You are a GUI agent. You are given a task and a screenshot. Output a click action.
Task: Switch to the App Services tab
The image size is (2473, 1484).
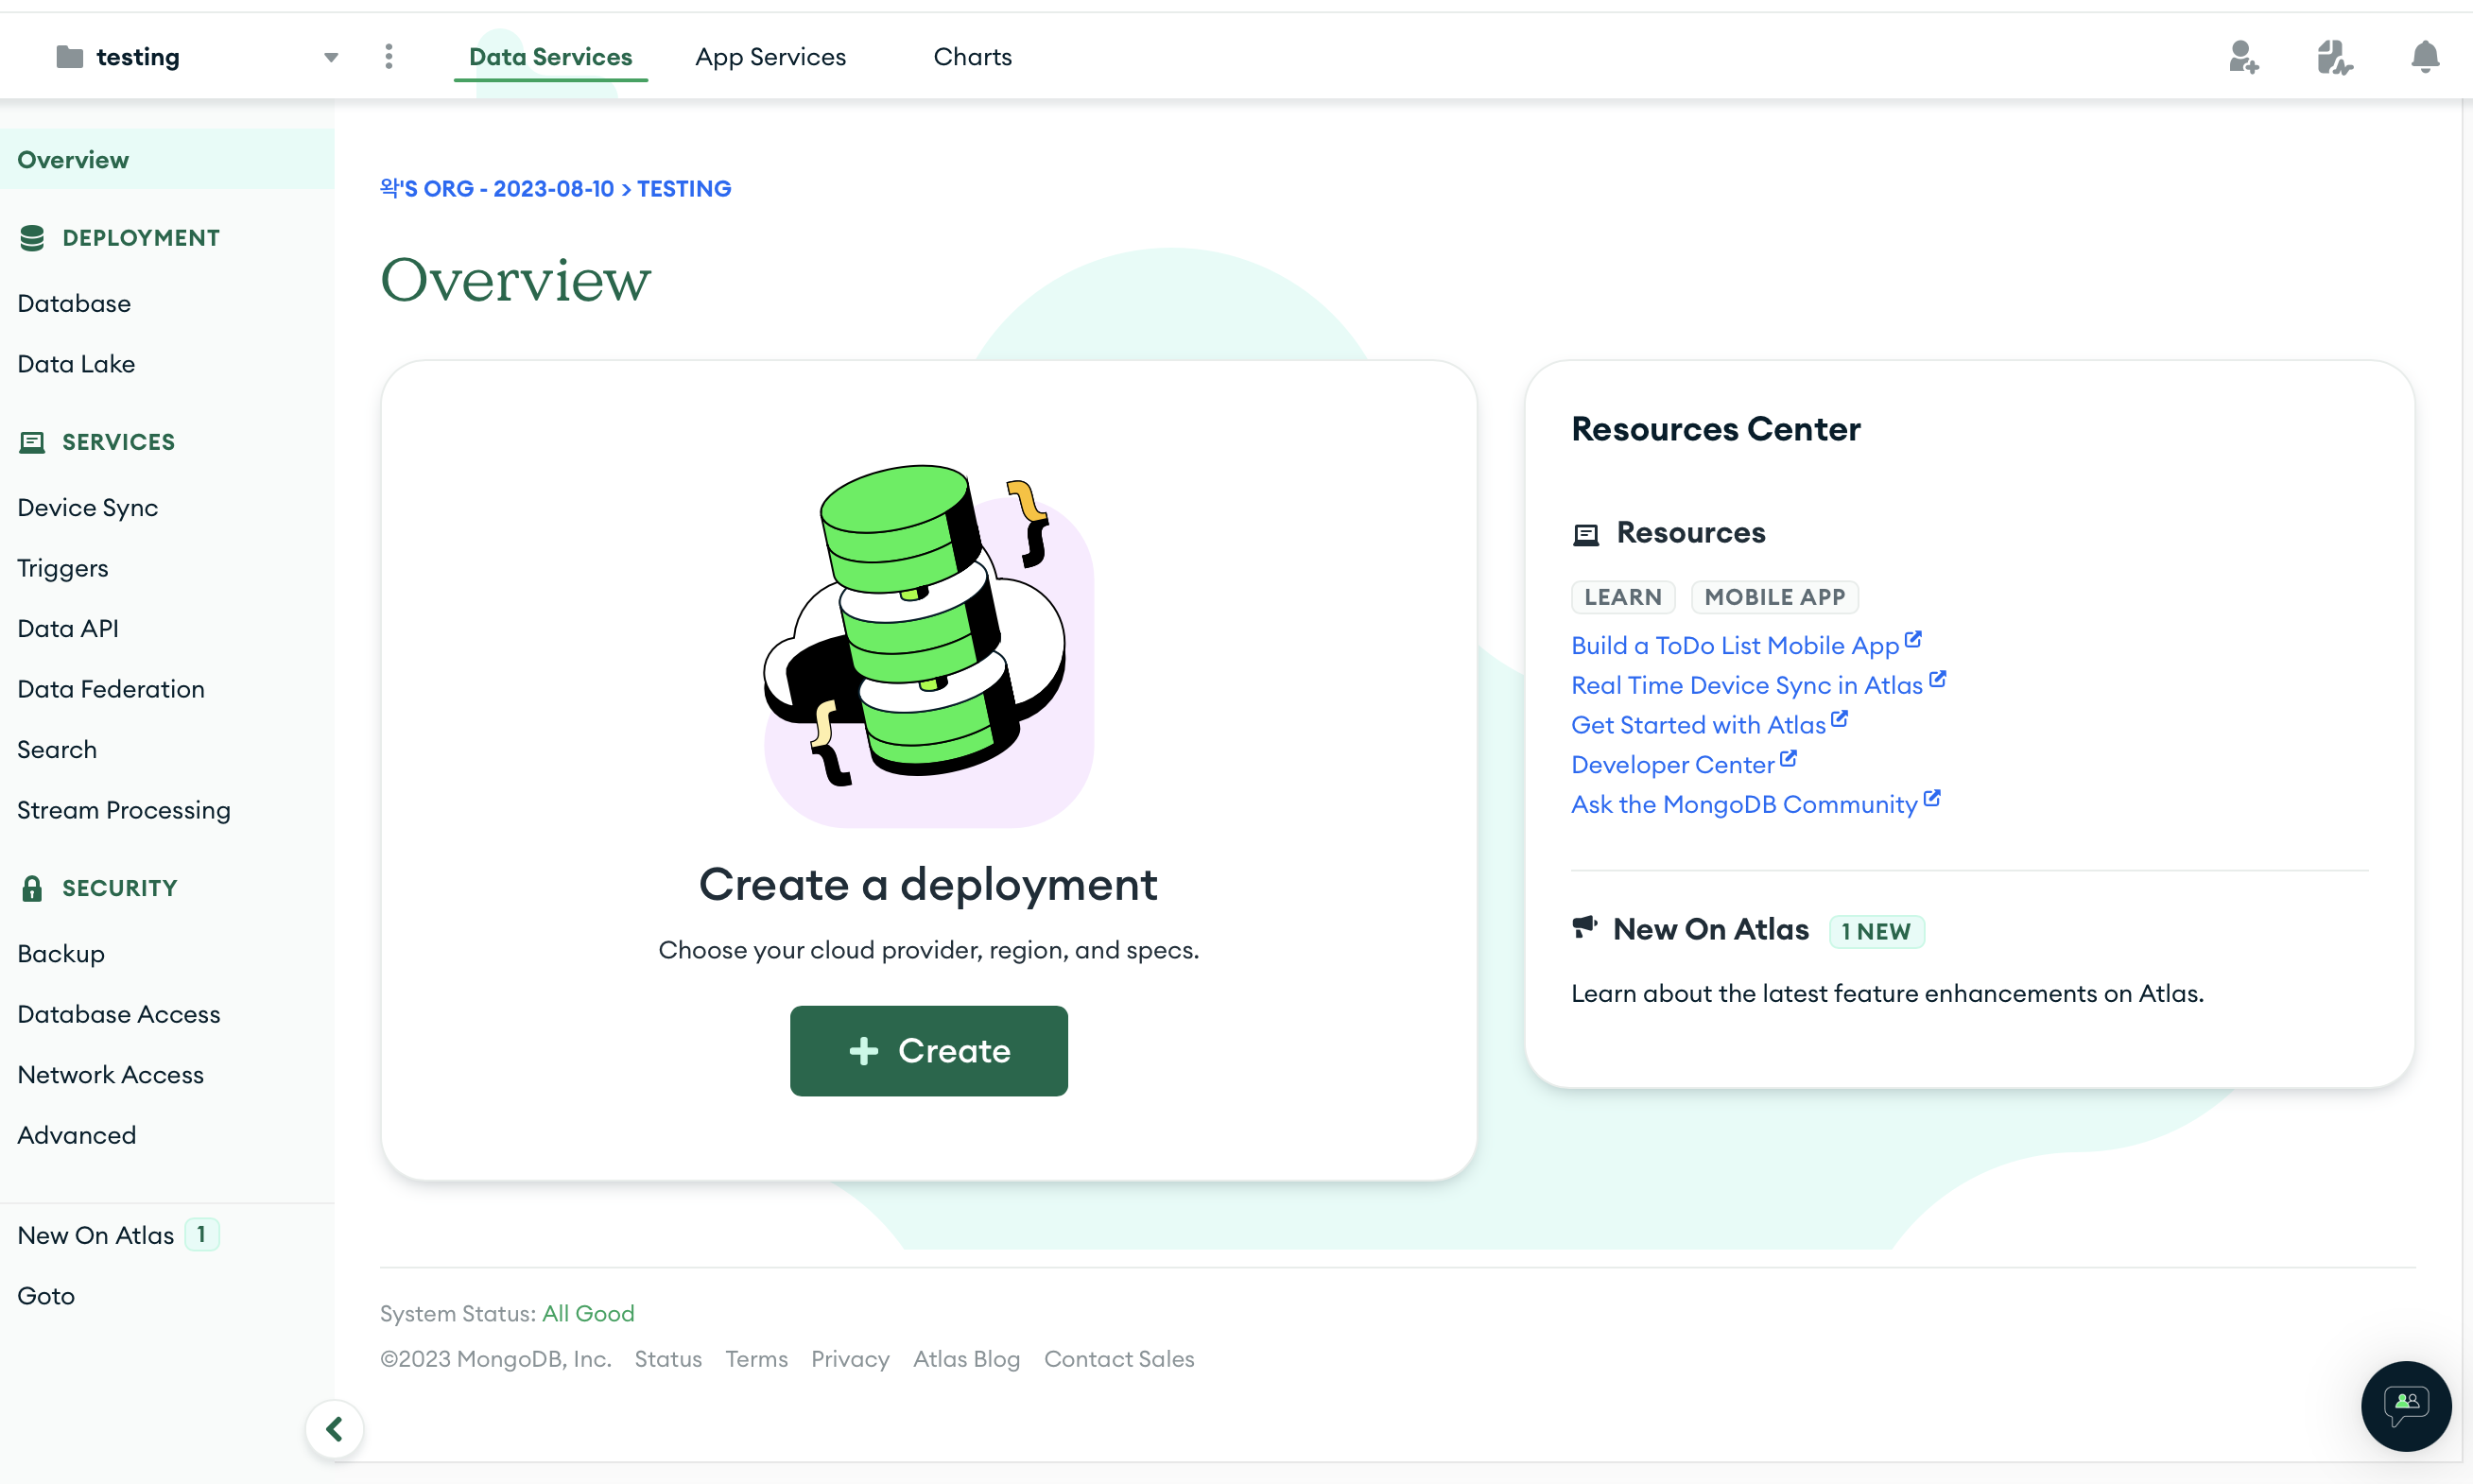pyautogui.click(x=770, y=57)
